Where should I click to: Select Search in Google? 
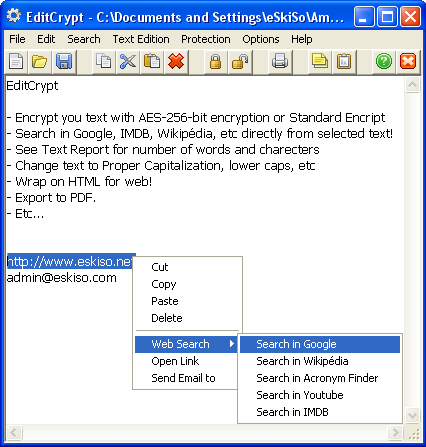[x=320, y=344]
